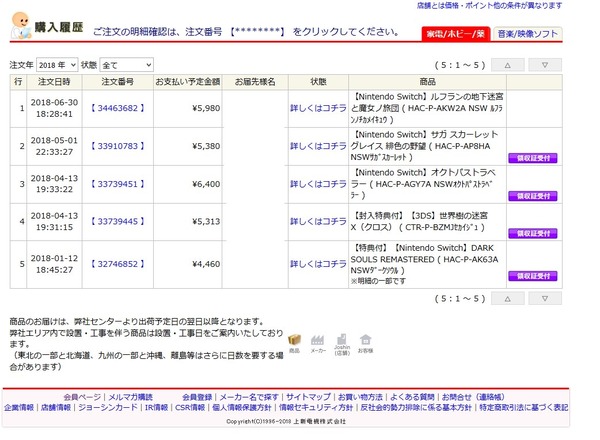Click the up arrow button below table
600x440 pixels.
click(507, 298)
